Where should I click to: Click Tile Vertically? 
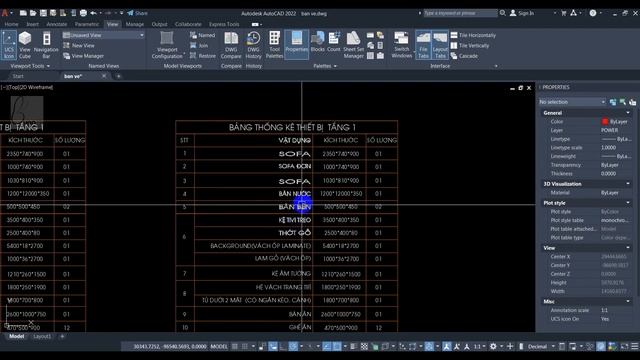click(x=470, y=46)
